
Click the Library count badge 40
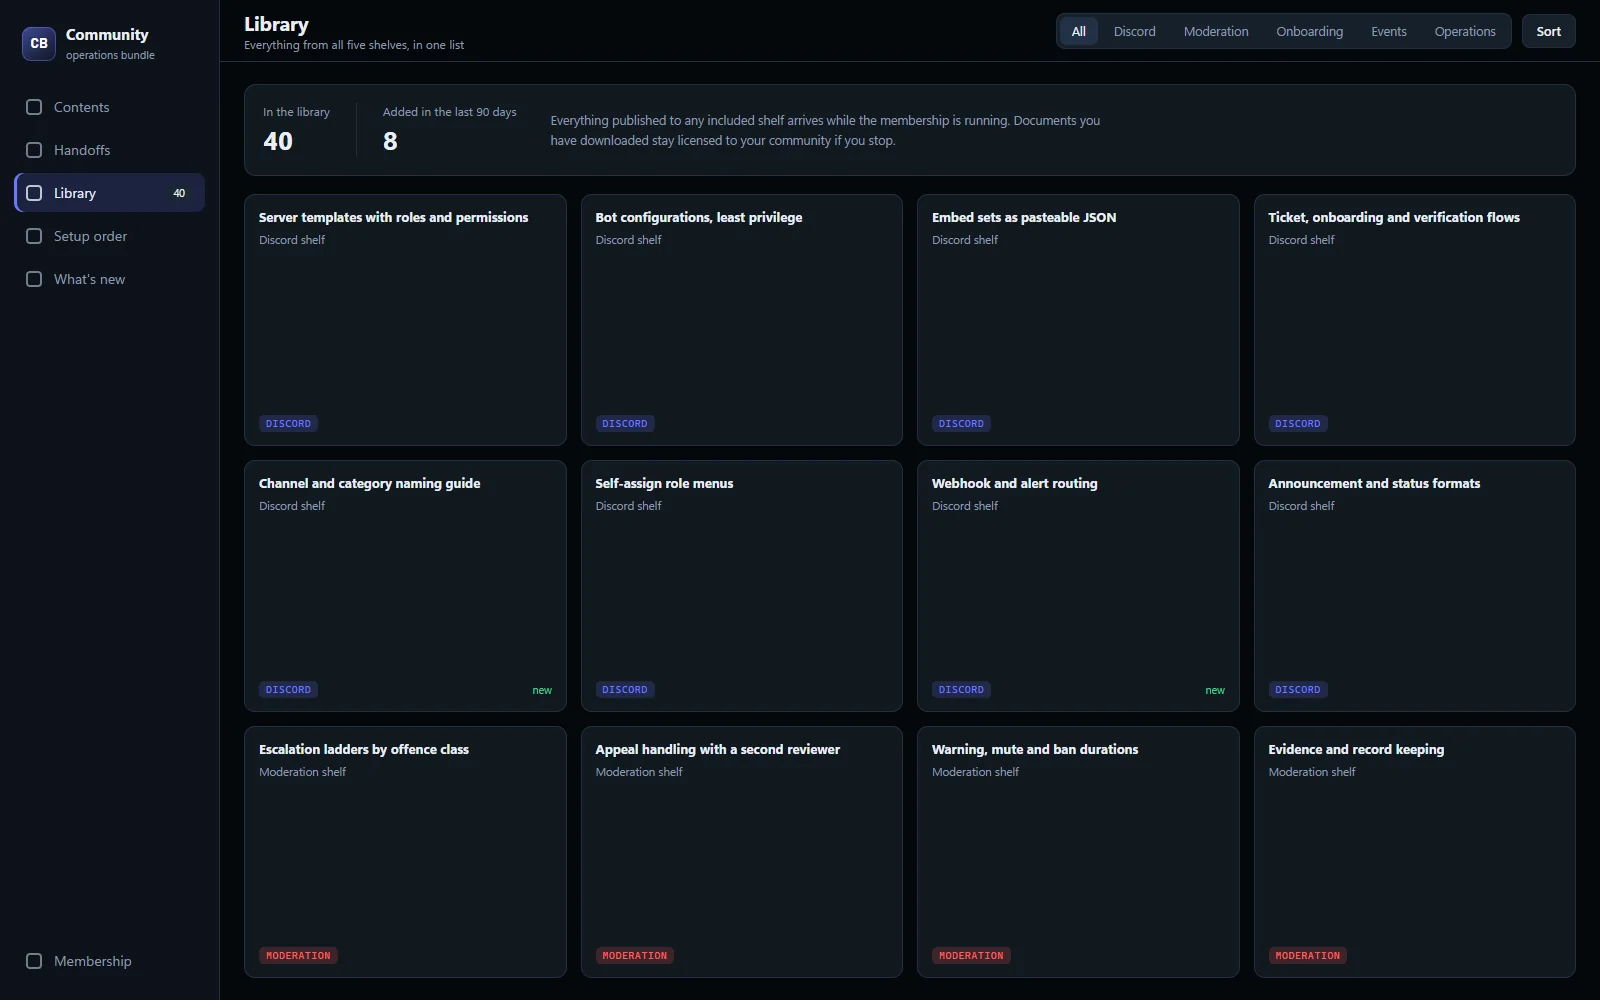point(179,193)
